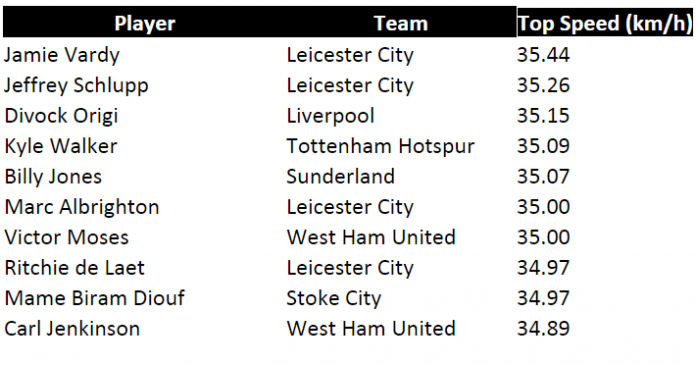The image size is (696, 365).
Task: Select the Jeffrey Schlupp cell
Action: coord(76,86)
